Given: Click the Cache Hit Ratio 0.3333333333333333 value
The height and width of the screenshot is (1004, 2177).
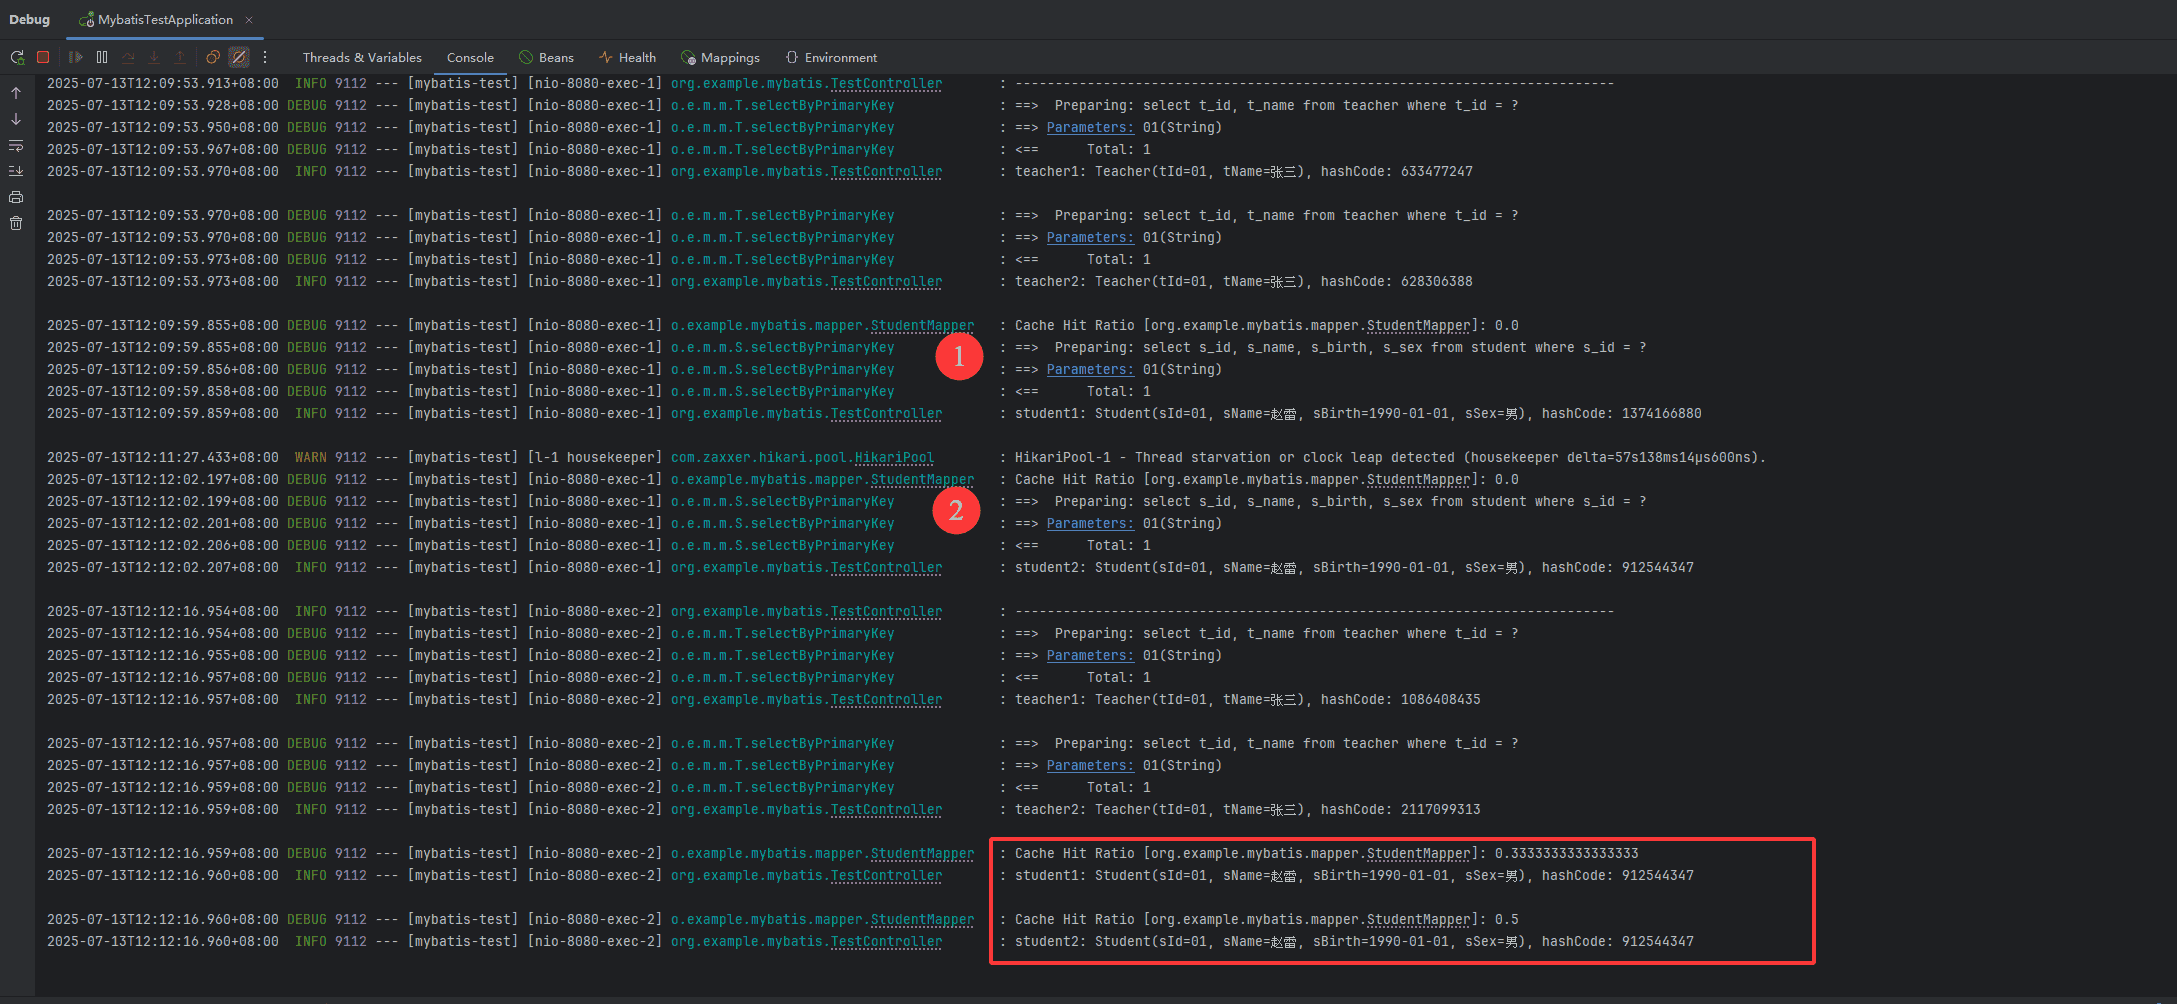Looking at the screenshot, I should [x=1566, y=853].
